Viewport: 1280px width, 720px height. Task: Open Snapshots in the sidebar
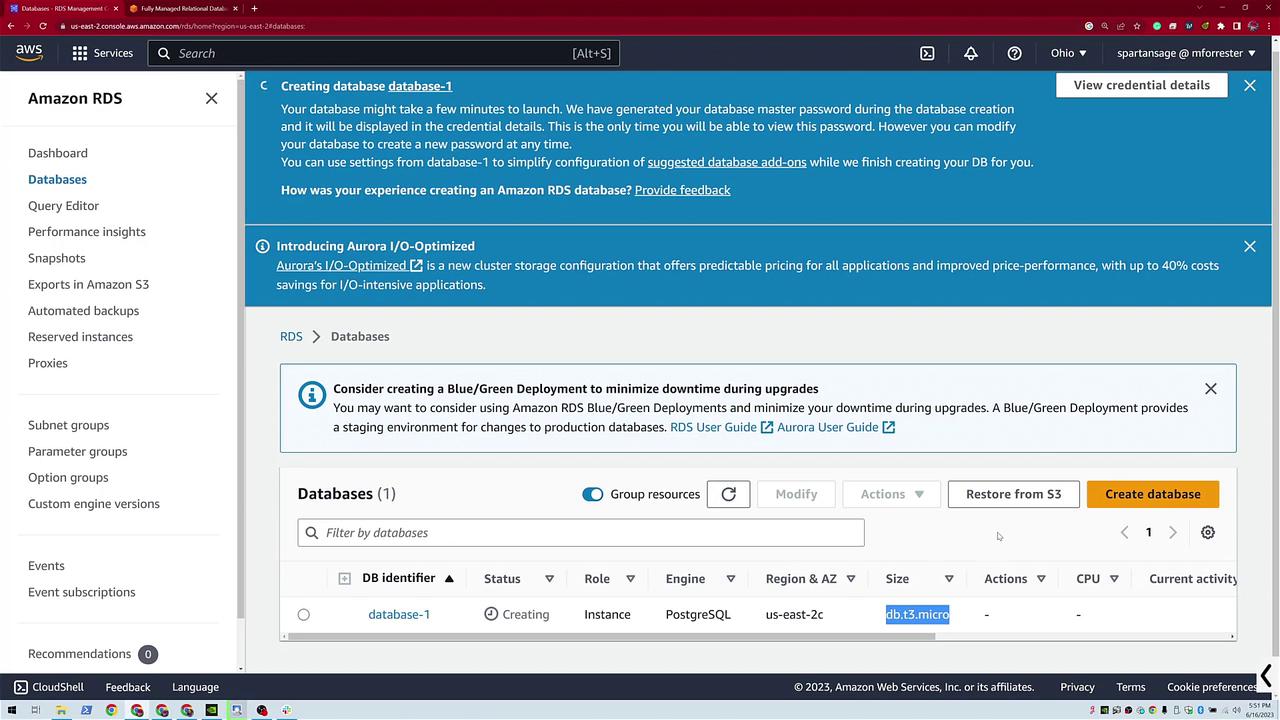(x=57, y=258)
